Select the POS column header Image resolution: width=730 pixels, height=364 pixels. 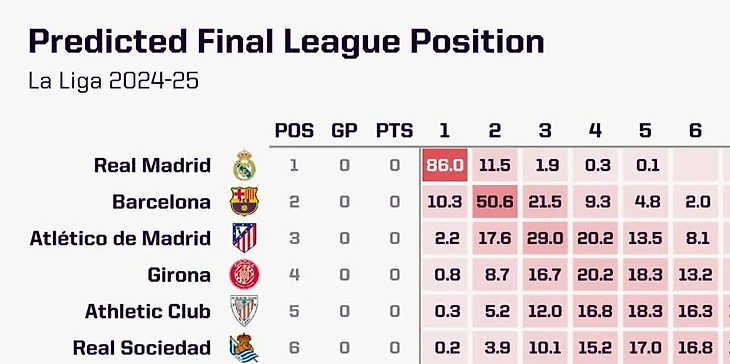(x=294, y=131)
